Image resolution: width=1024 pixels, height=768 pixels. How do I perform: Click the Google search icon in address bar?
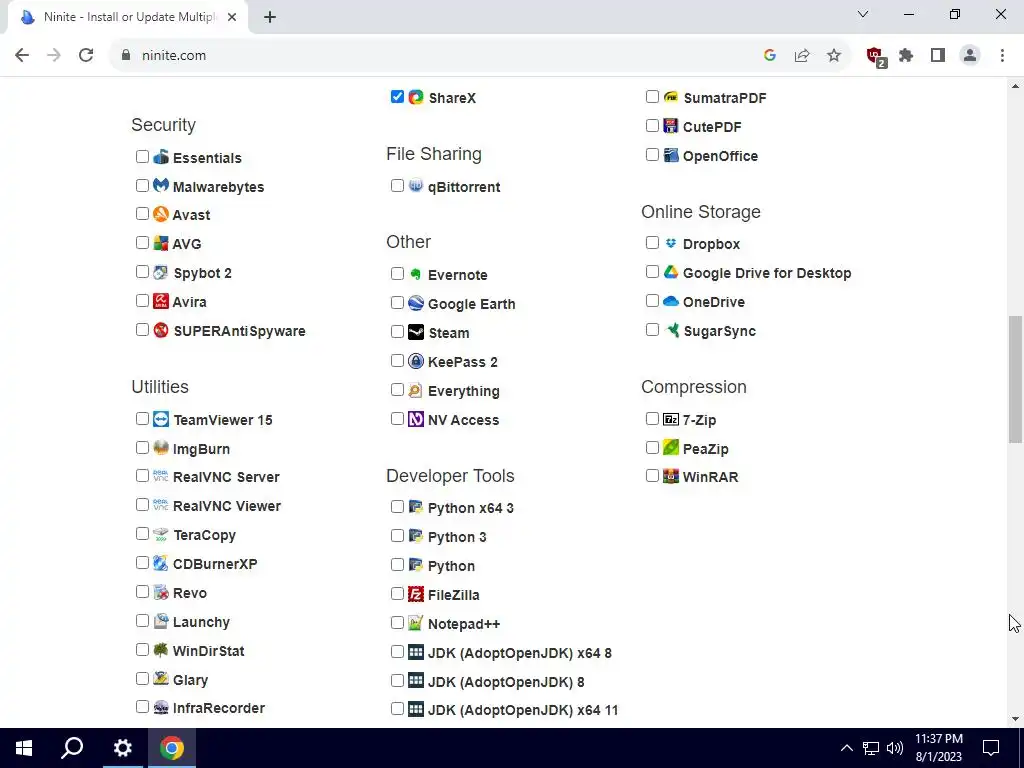770,56
